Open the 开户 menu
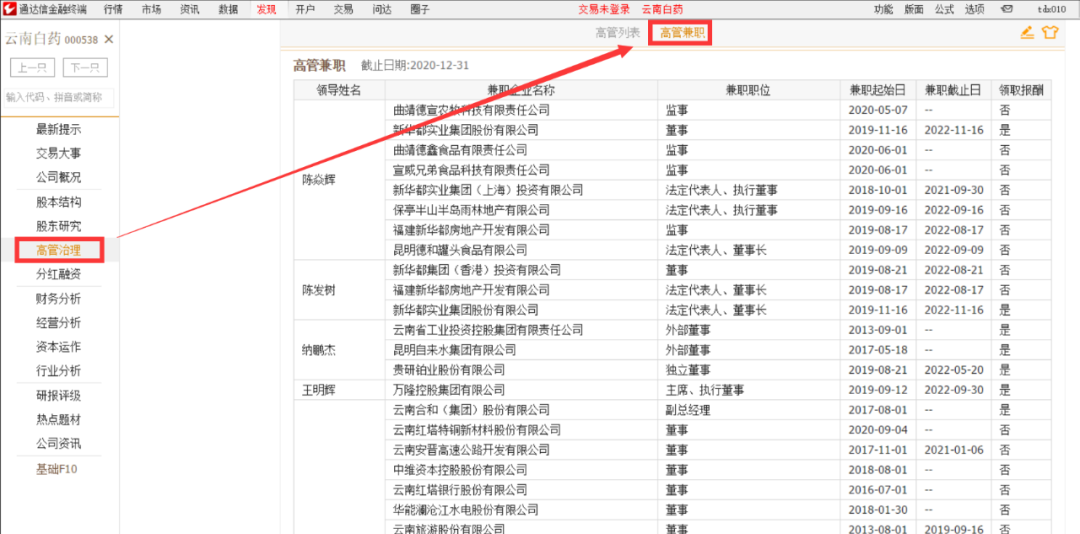1080x534 pixels. pos(305,9)
